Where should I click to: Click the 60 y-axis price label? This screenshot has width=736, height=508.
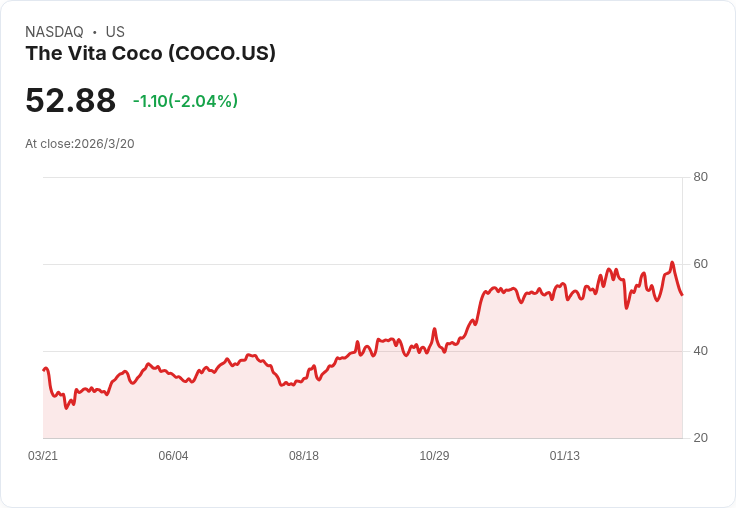(700, 264)
